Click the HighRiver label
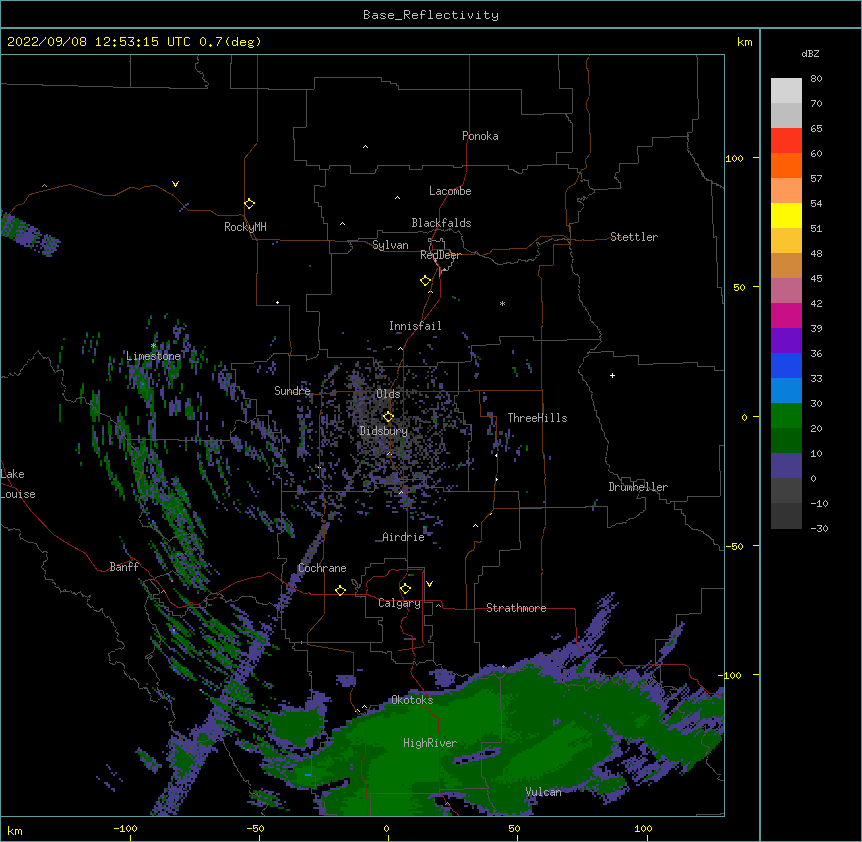 (x=430, y=743)
